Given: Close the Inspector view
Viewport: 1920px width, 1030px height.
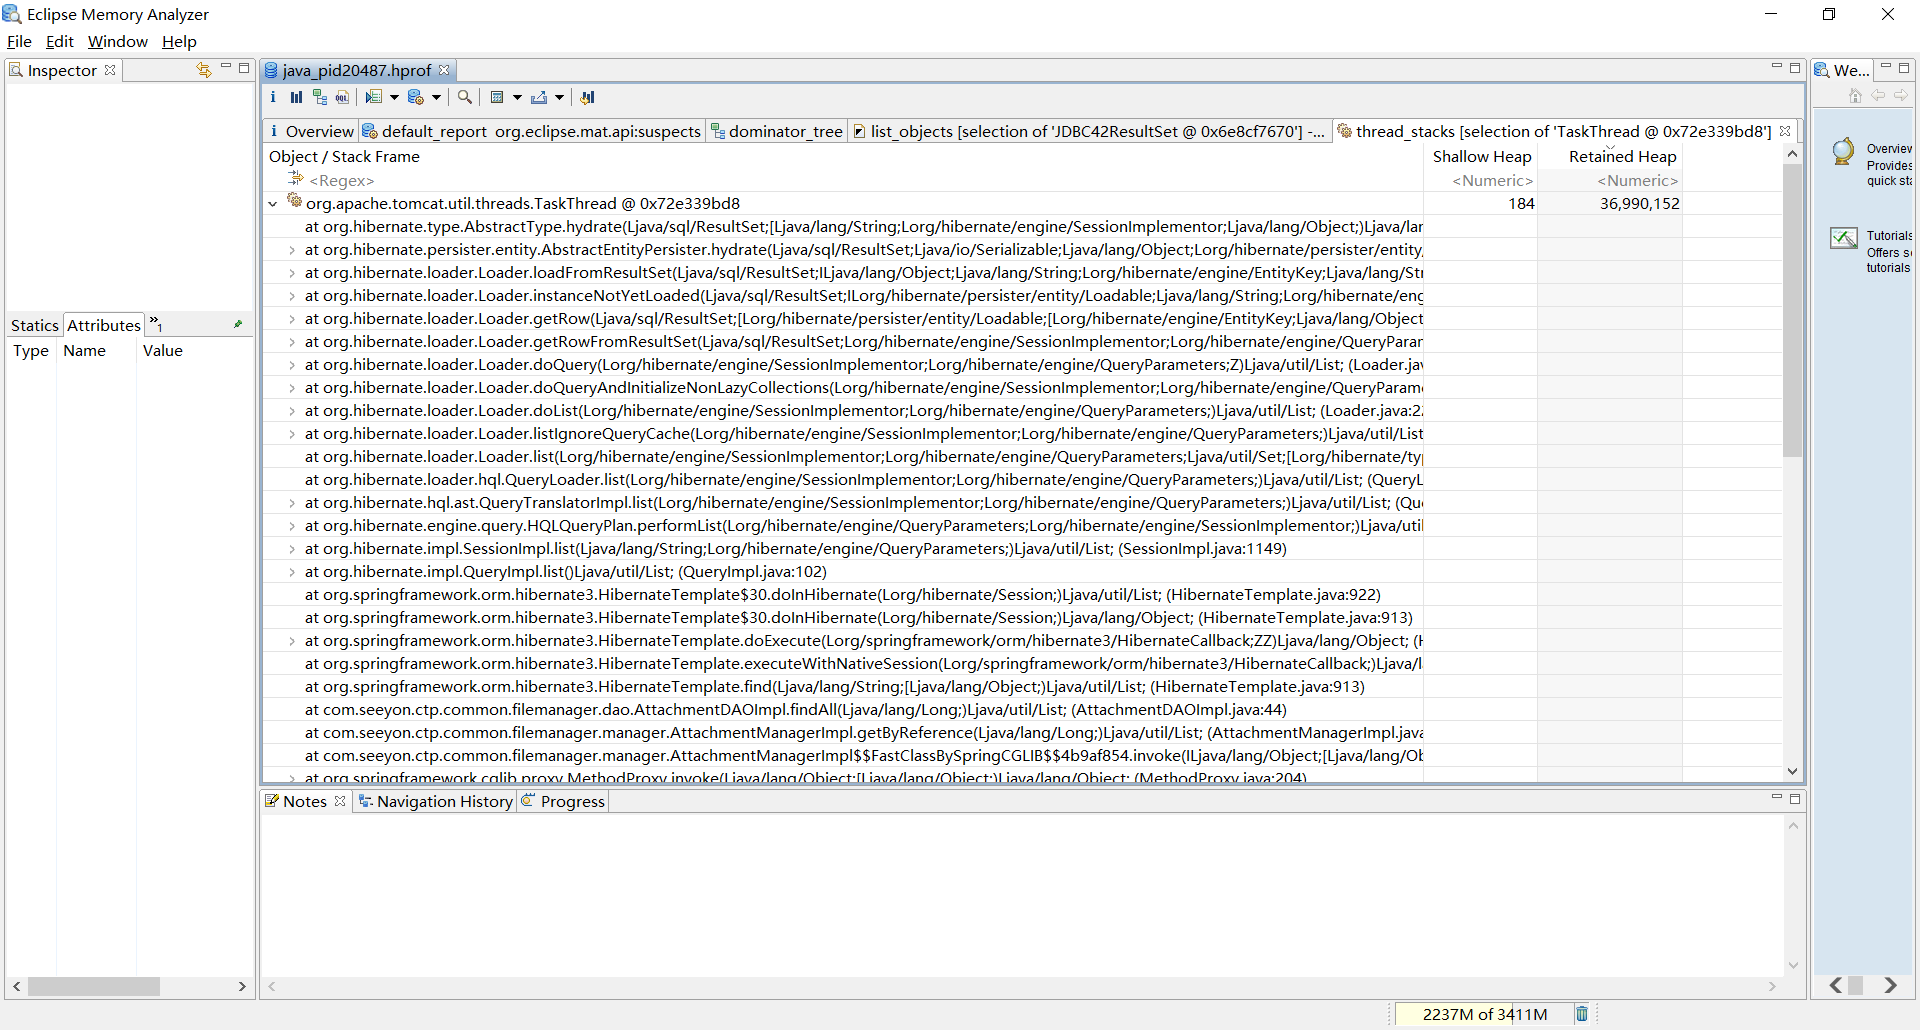Looking at the screenshot, I should pos(110,70).
